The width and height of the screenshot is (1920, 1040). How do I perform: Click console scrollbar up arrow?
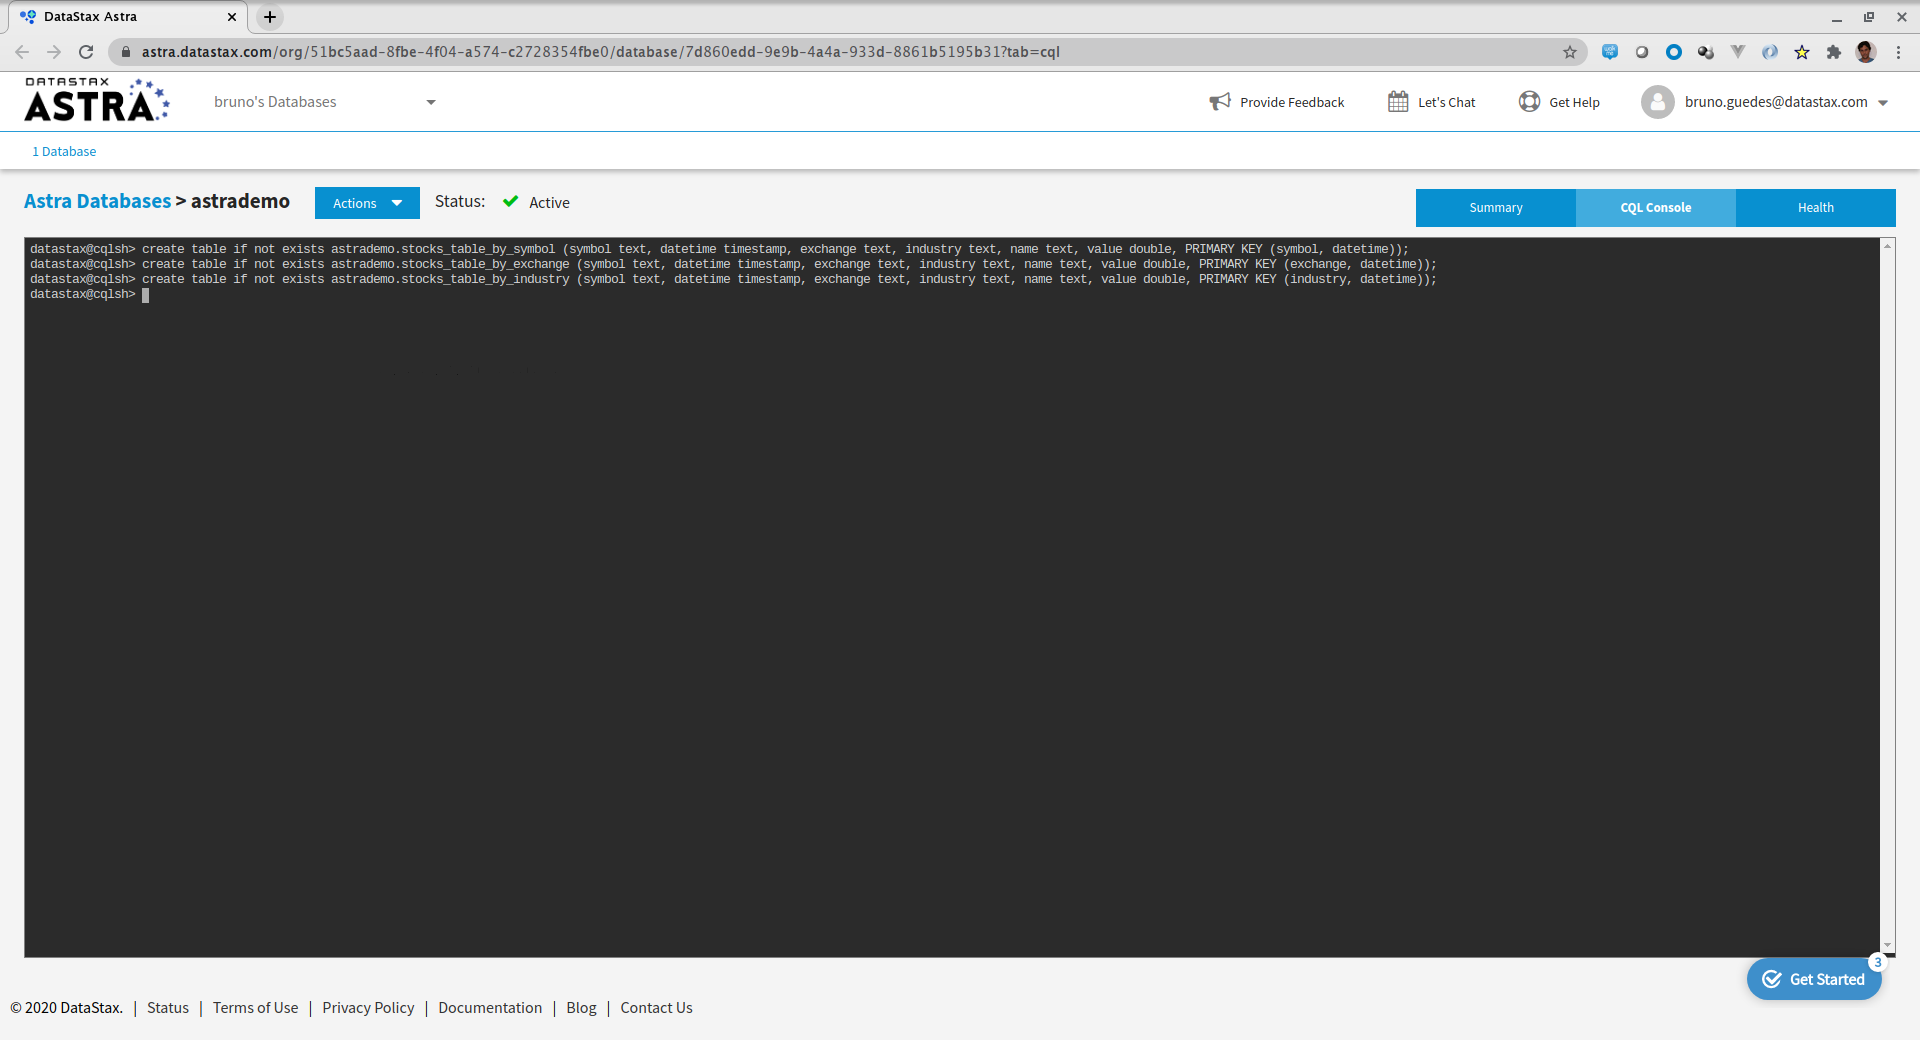click(x=1887, y=246)
